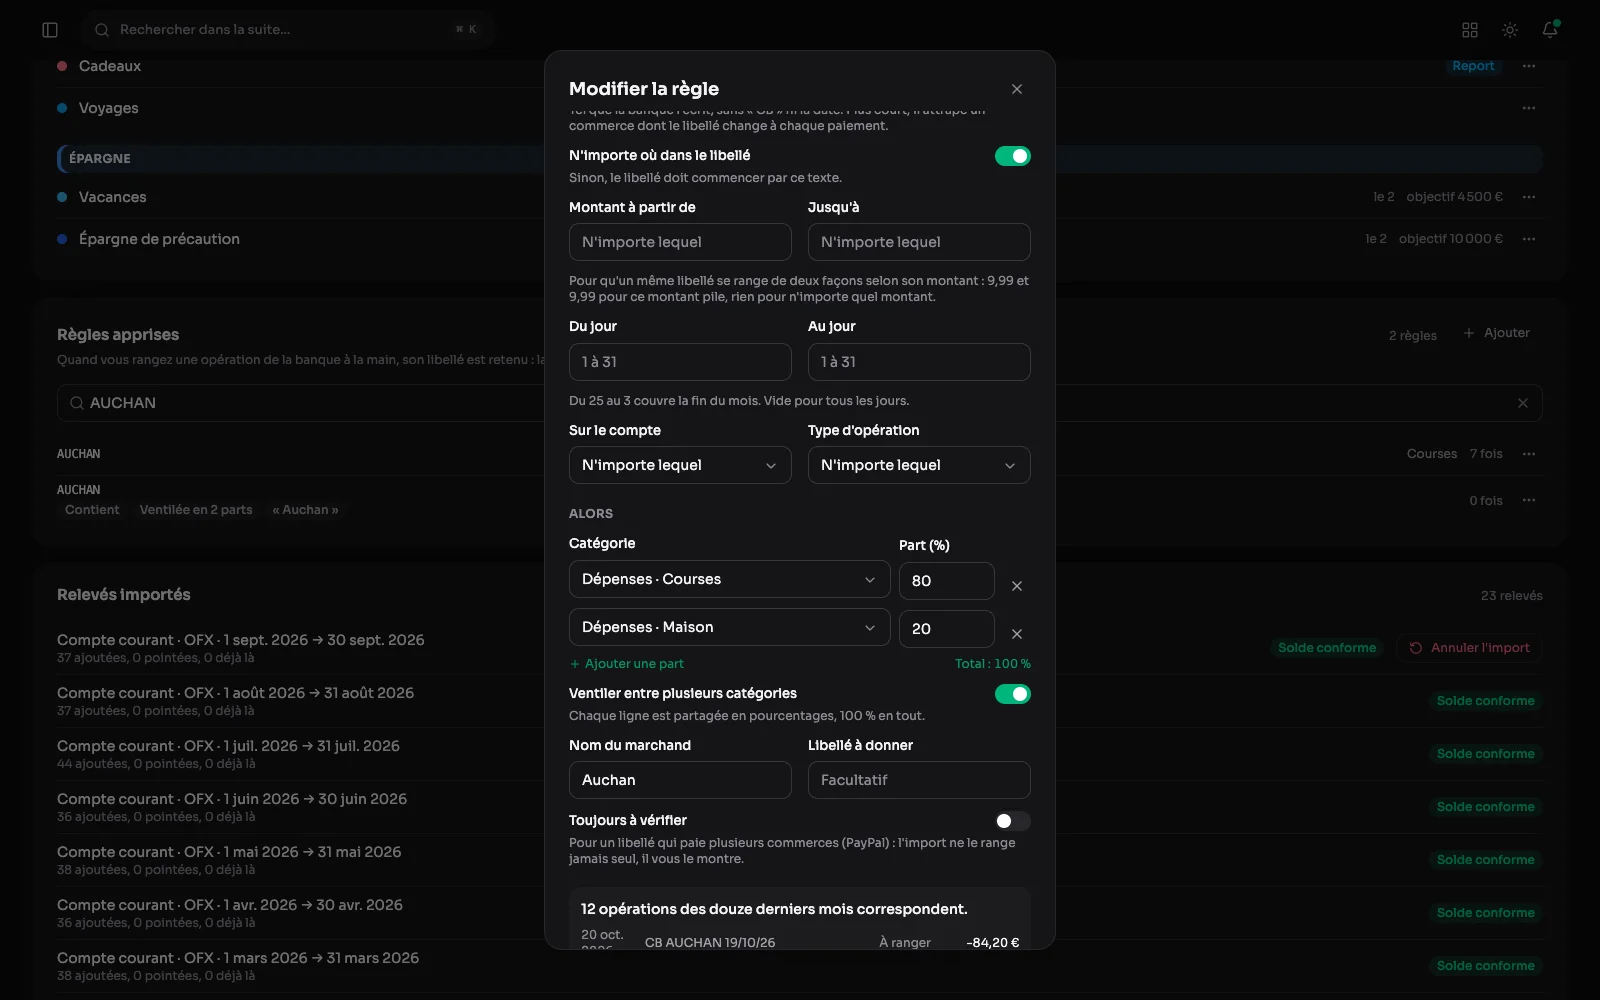Enable Toujours à vérifier switch
This screenshot has width=1600, height=1000.
point(1012,821)
